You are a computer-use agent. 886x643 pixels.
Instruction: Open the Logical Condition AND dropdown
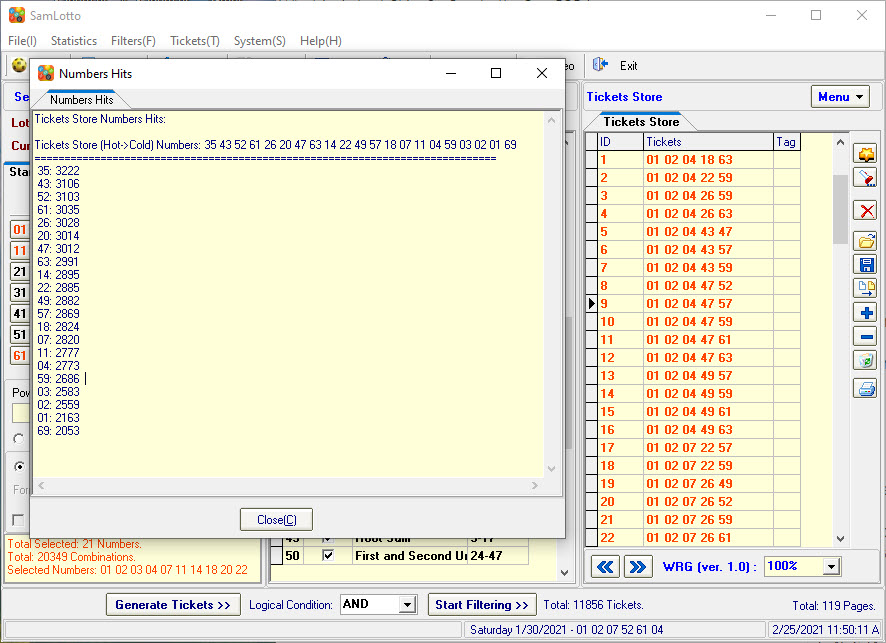tap(407, 605)
